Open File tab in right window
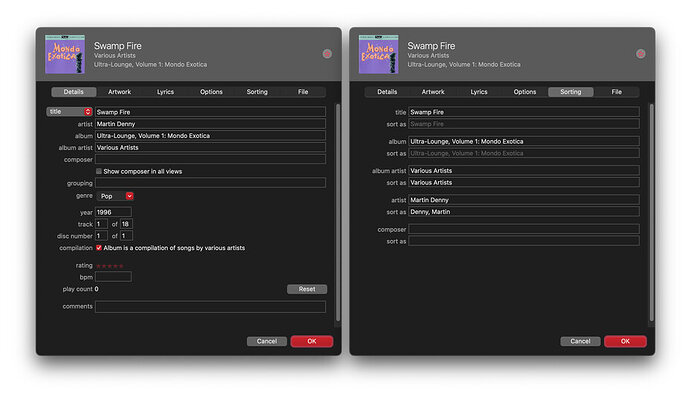This screenshot has height=400, width=690. (617, 92)
